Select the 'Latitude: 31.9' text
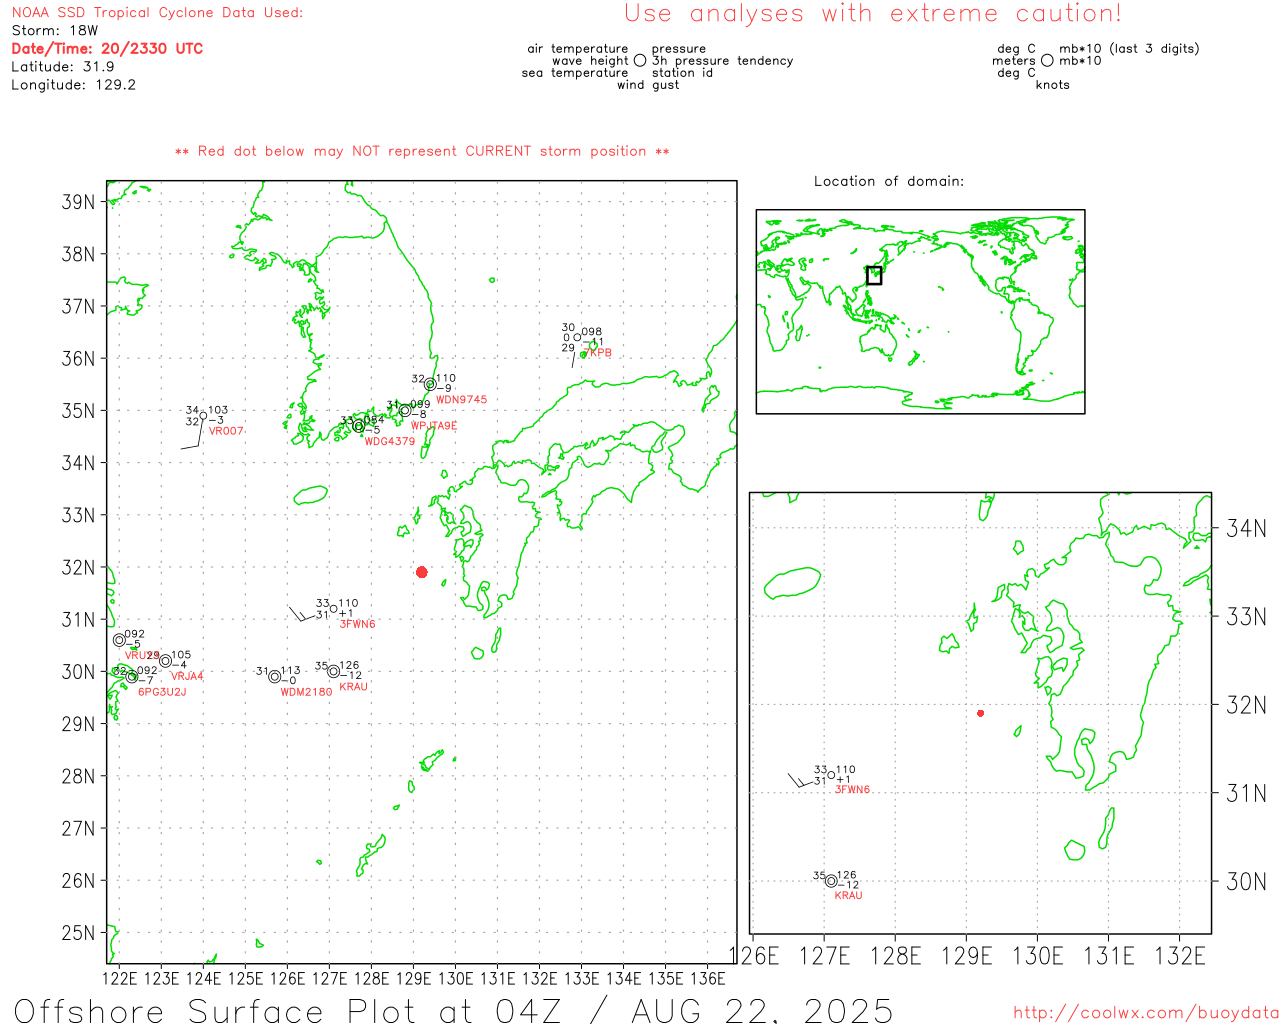Image resolution: width=1280 pixels, height=1024 pixels. [62, 66]
